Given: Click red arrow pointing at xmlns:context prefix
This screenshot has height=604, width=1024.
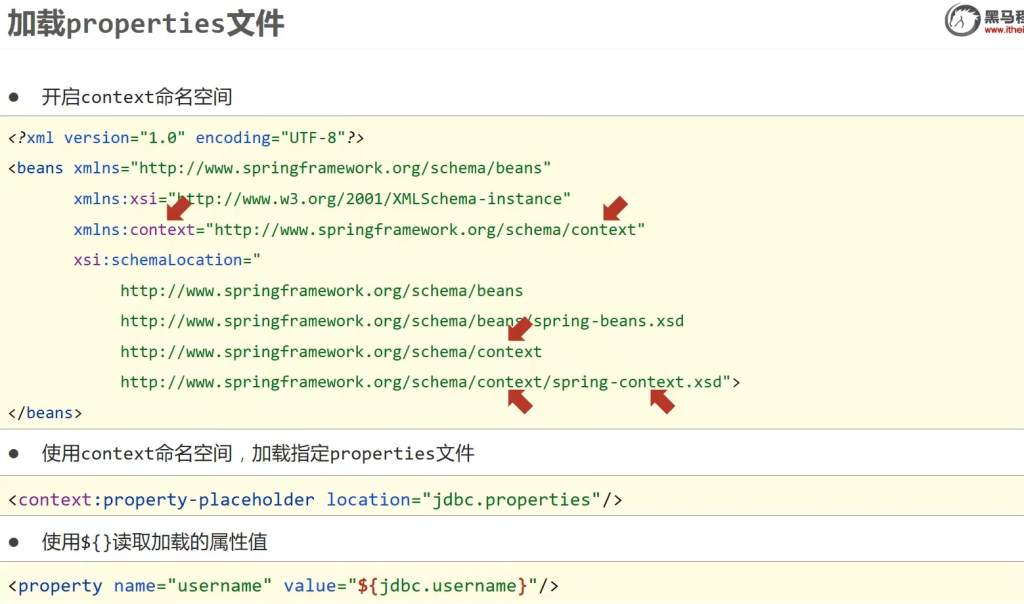Looking at the screenshot, I should [178, 208].
